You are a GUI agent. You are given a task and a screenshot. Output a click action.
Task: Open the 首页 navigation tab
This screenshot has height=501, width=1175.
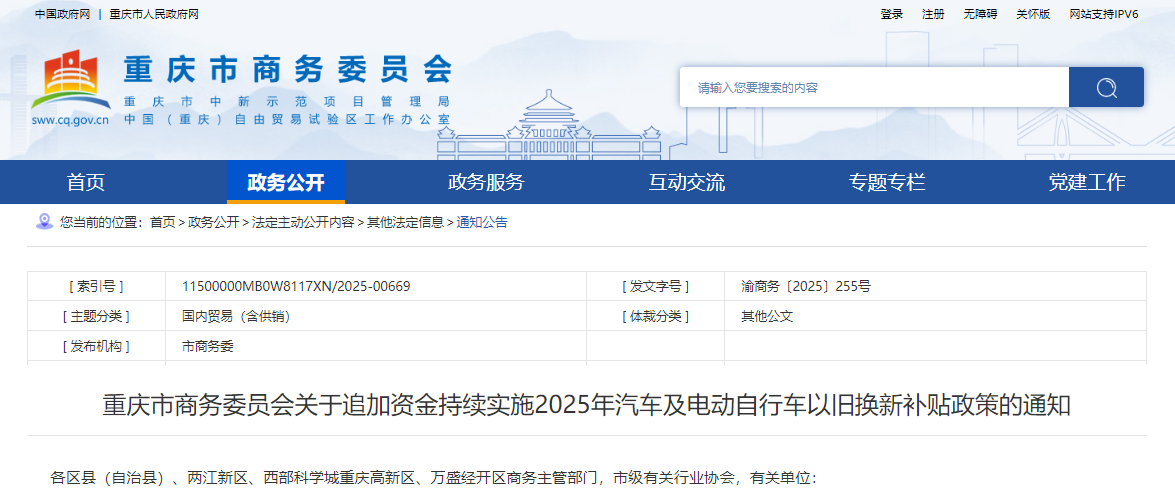click(x=86, y=182)
